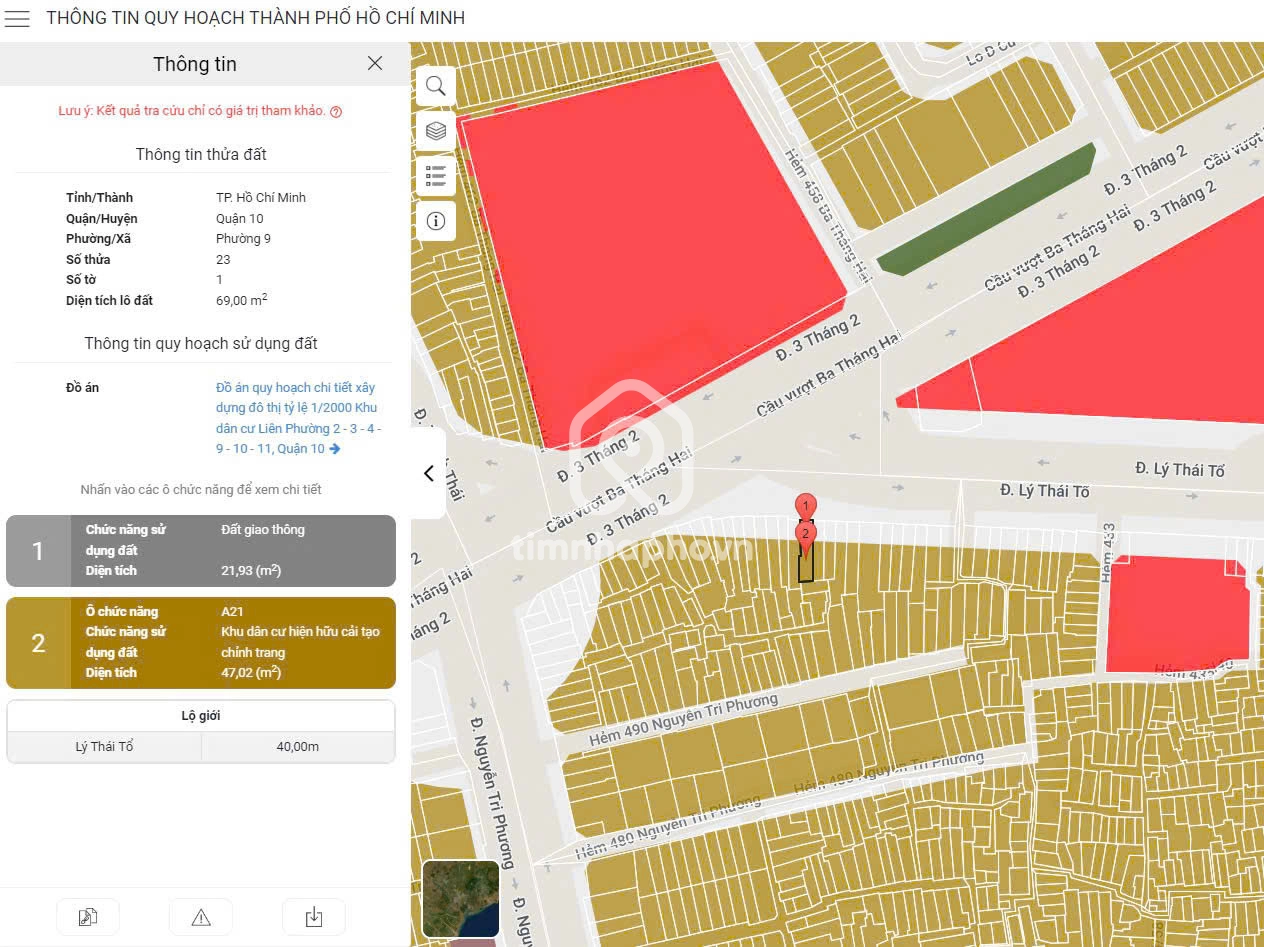Click the warning triangle report button
Screen dimensions: 1264x947
[x=200, y=916]
